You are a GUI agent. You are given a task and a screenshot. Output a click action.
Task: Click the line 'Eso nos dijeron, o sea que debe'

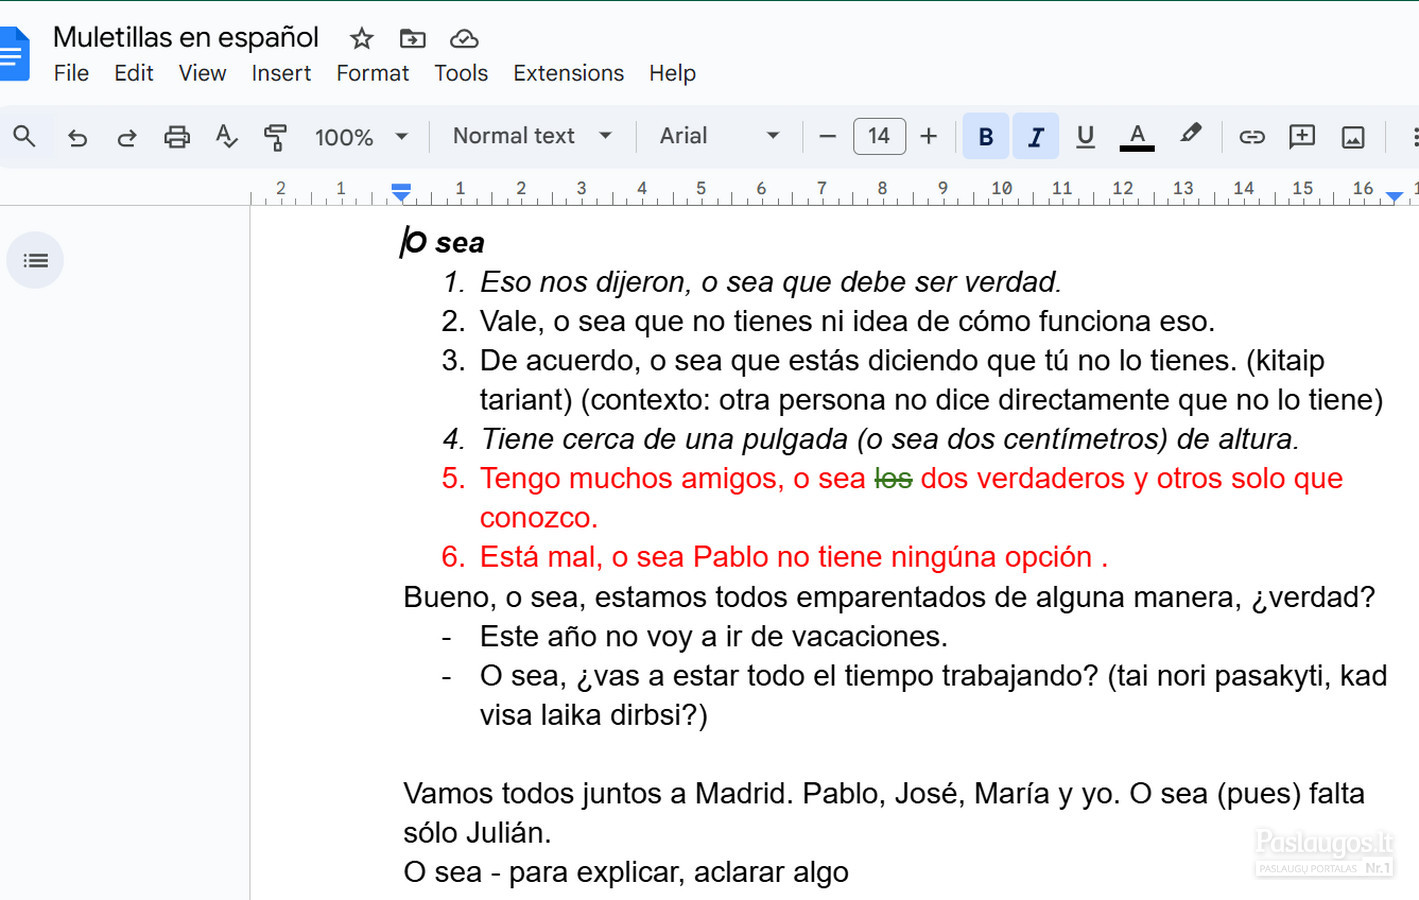pyautogui.click(x=770, y=282)
